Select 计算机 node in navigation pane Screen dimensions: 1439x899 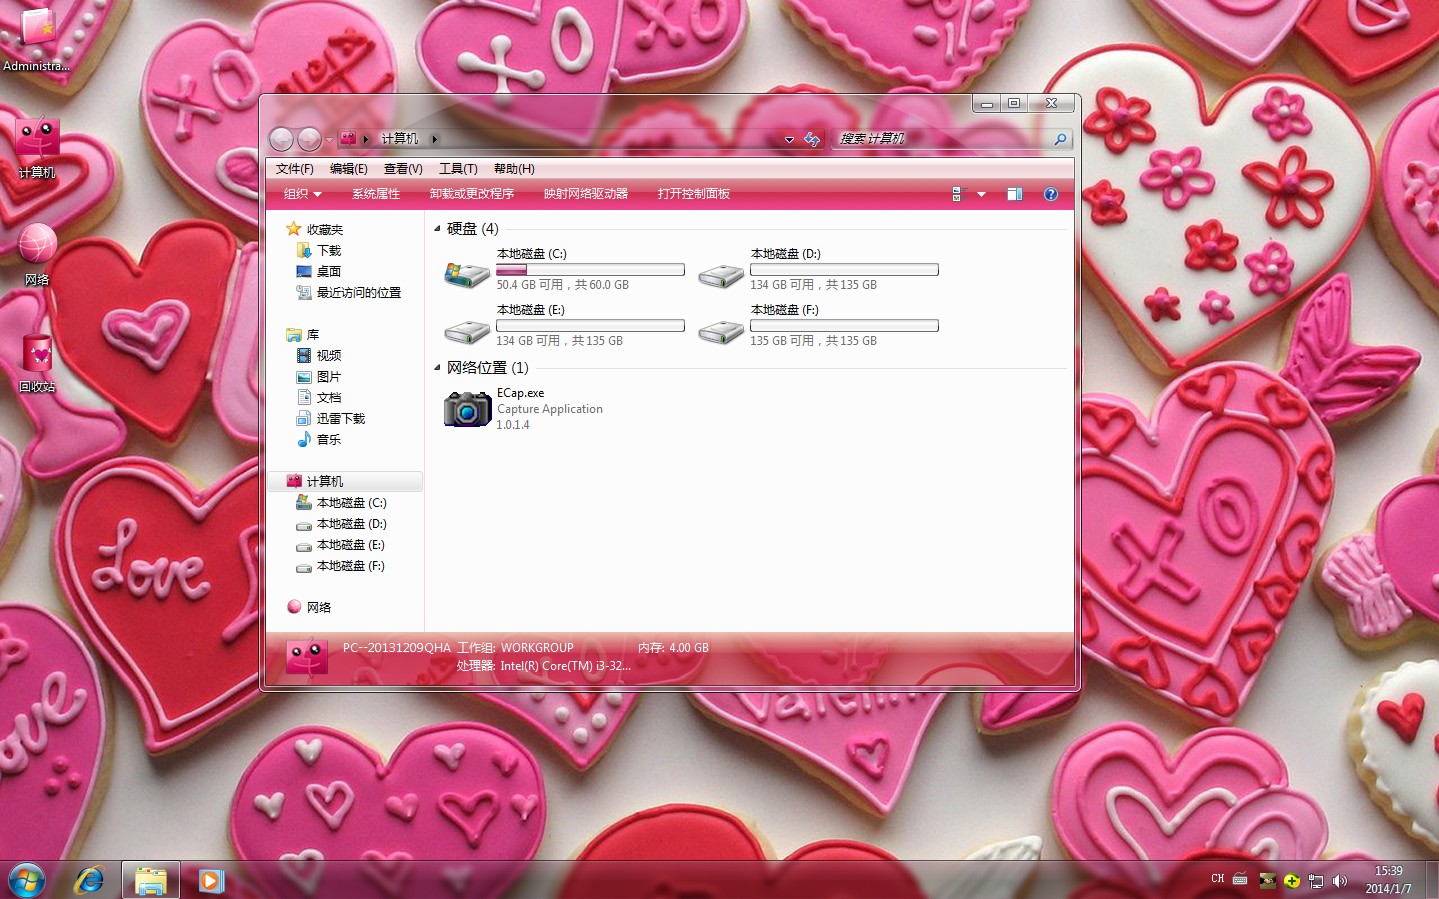click(x=344, y=481)
